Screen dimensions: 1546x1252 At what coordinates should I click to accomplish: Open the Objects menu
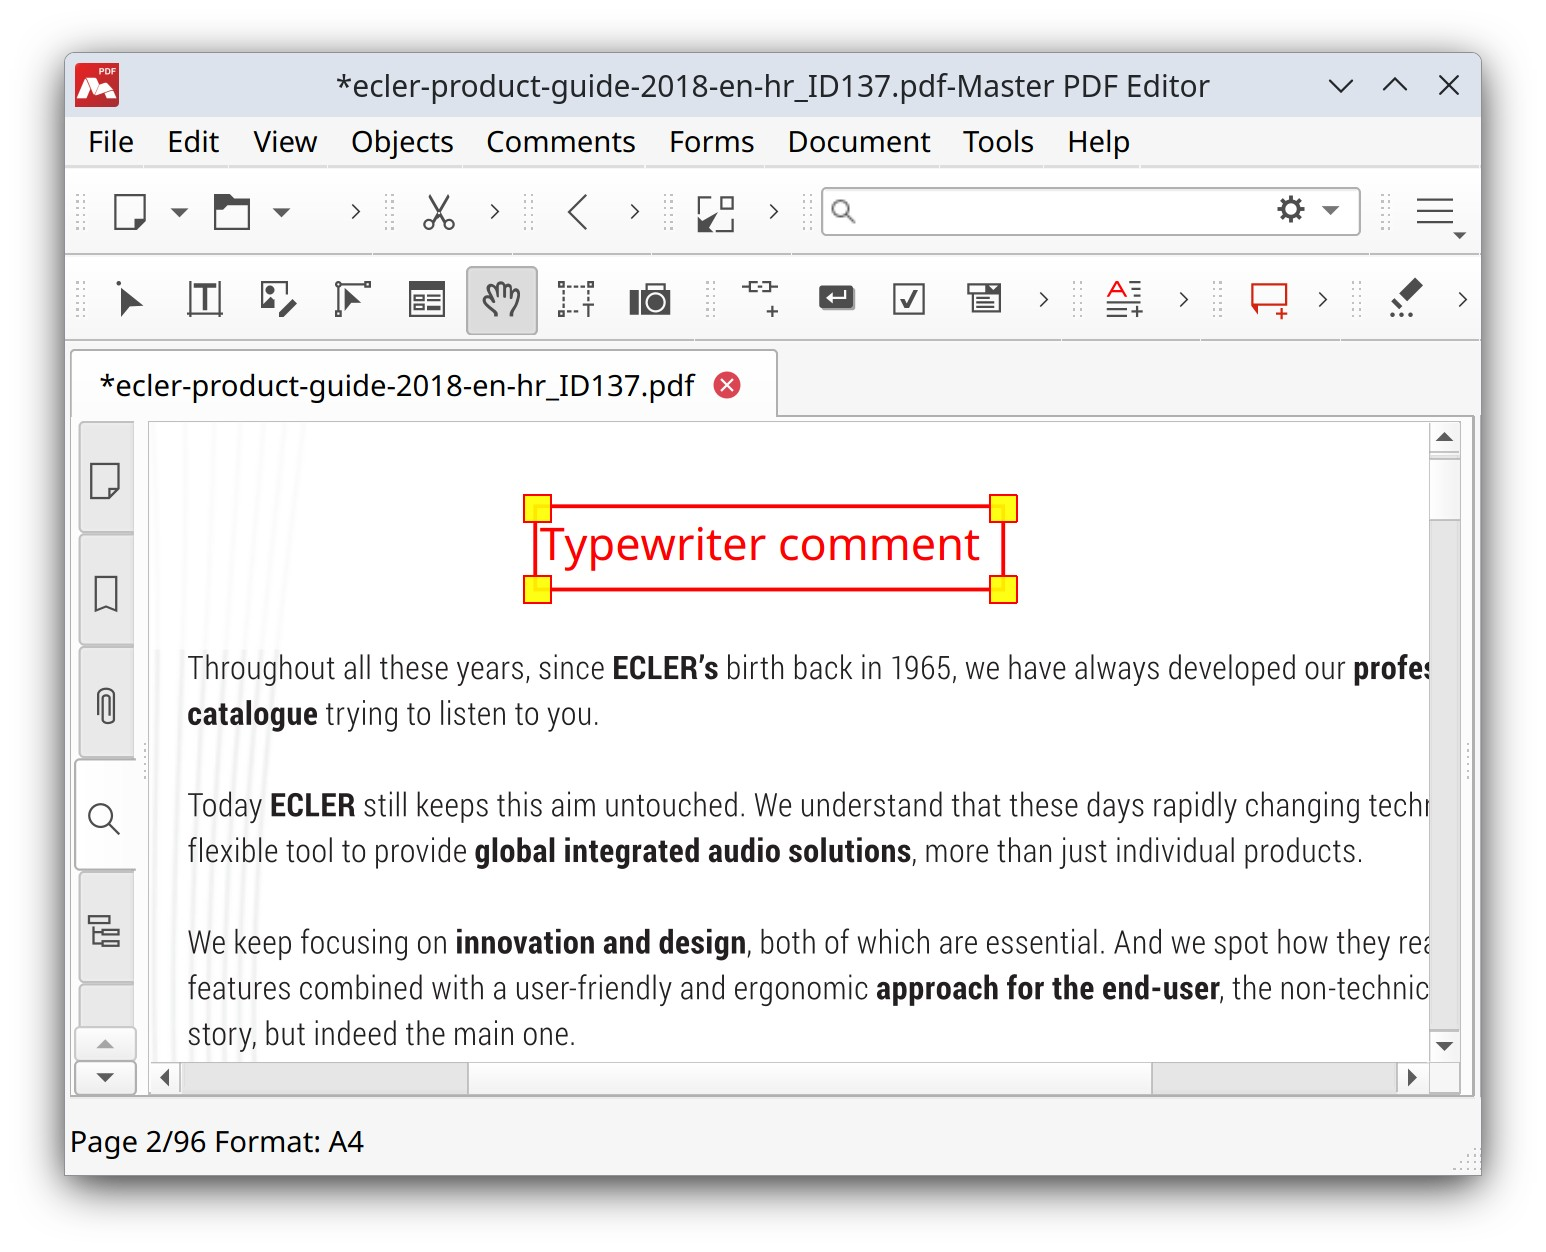click(402, 142)
